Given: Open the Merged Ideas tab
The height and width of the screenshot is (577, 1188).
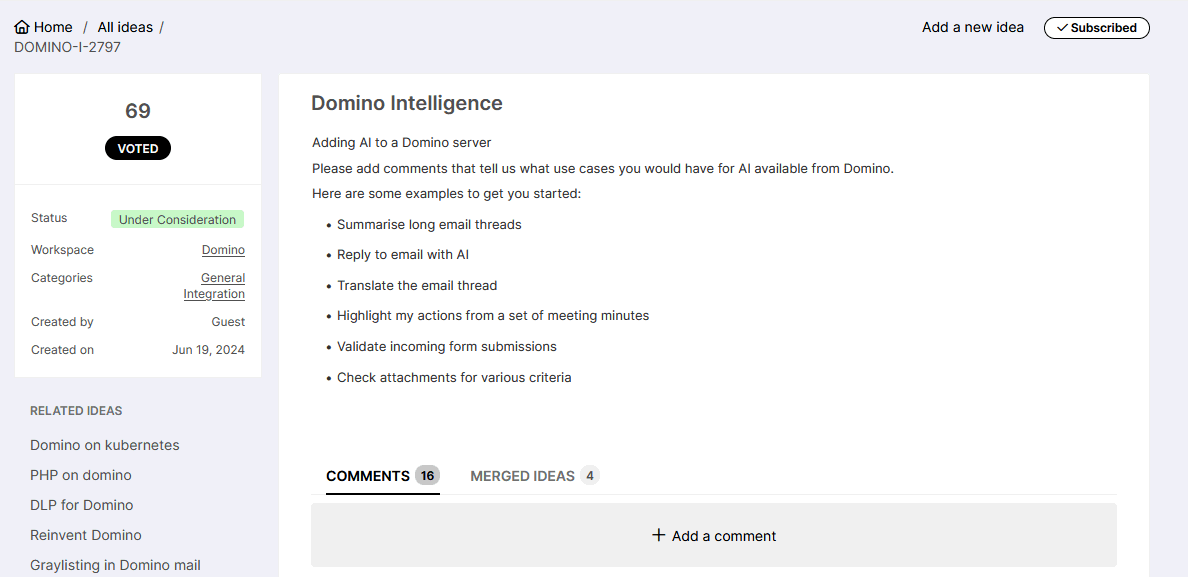Looking at the screenshot, I should [522, 476].
